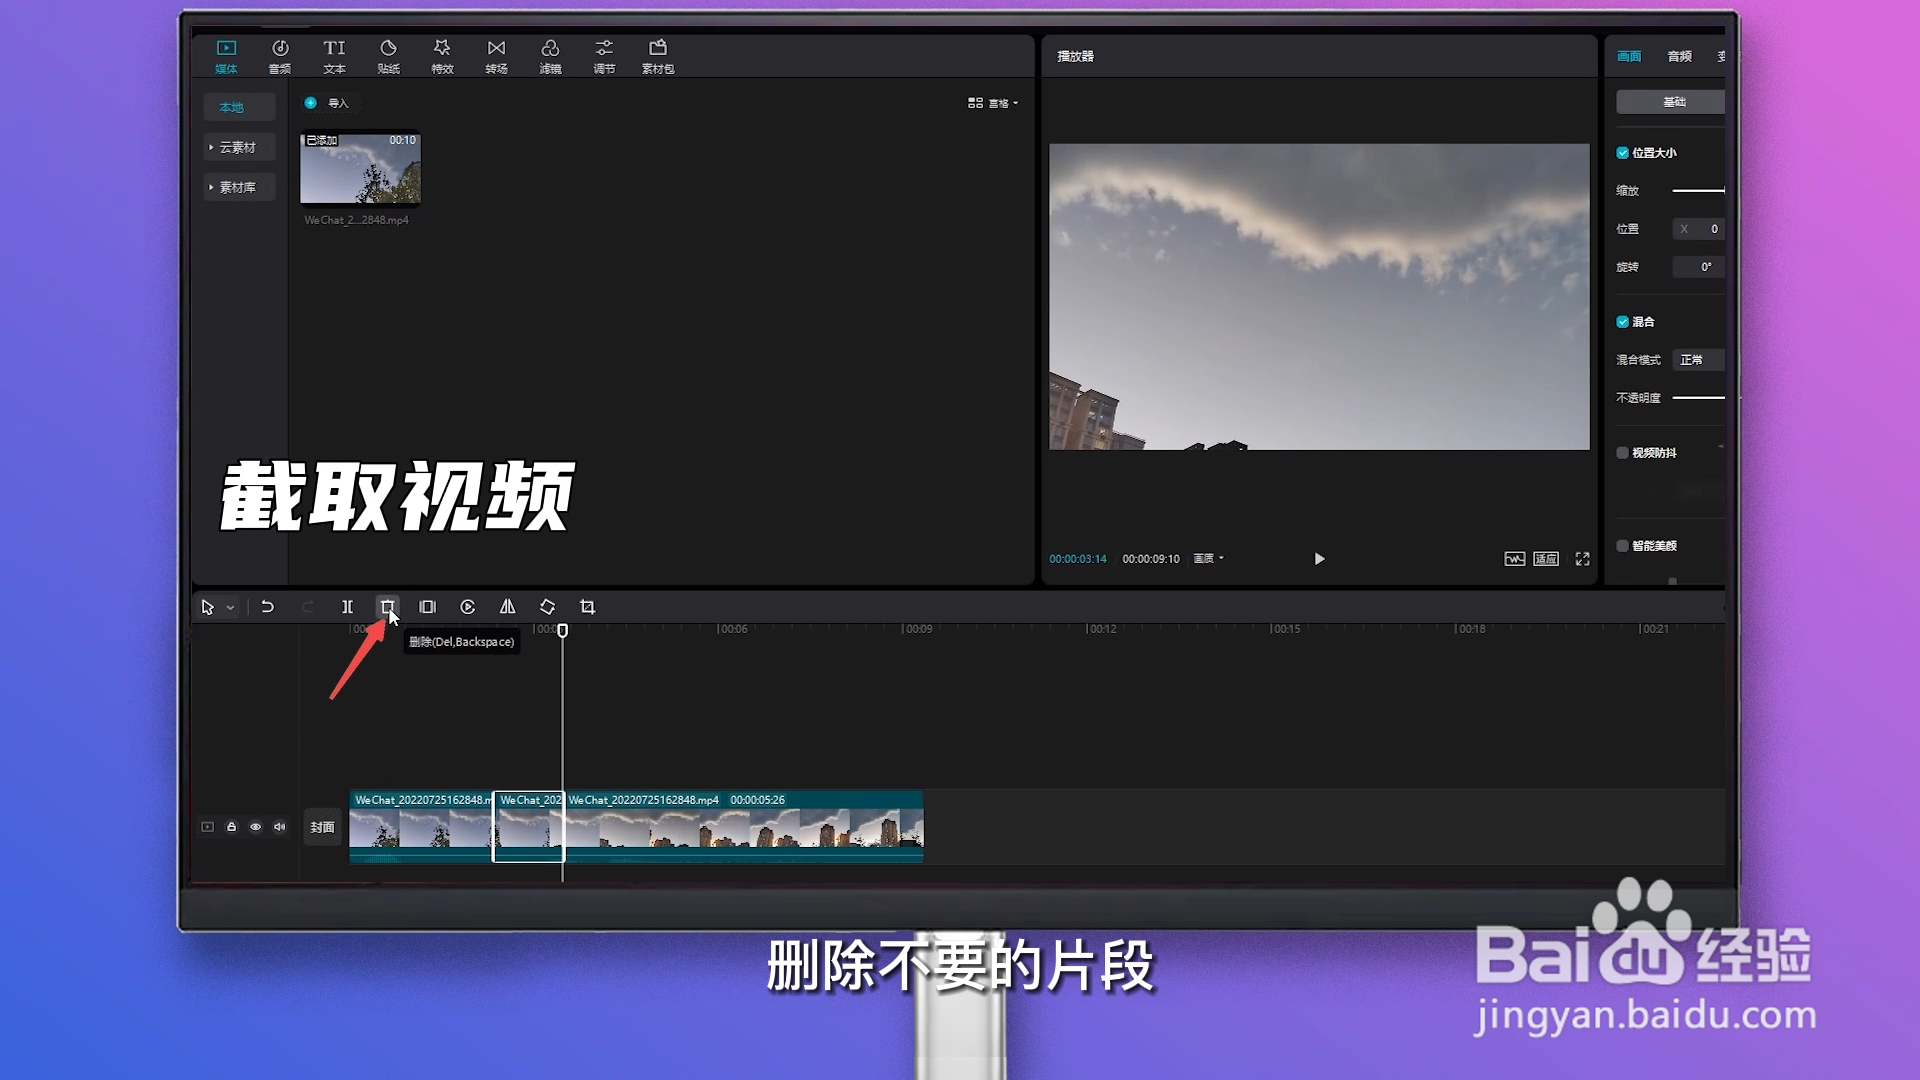The height and width of the screenshot is (1080, 1920).
Task: Enable the 智能美颜 beauty checkbox
Action: [x=1623, y=545]
